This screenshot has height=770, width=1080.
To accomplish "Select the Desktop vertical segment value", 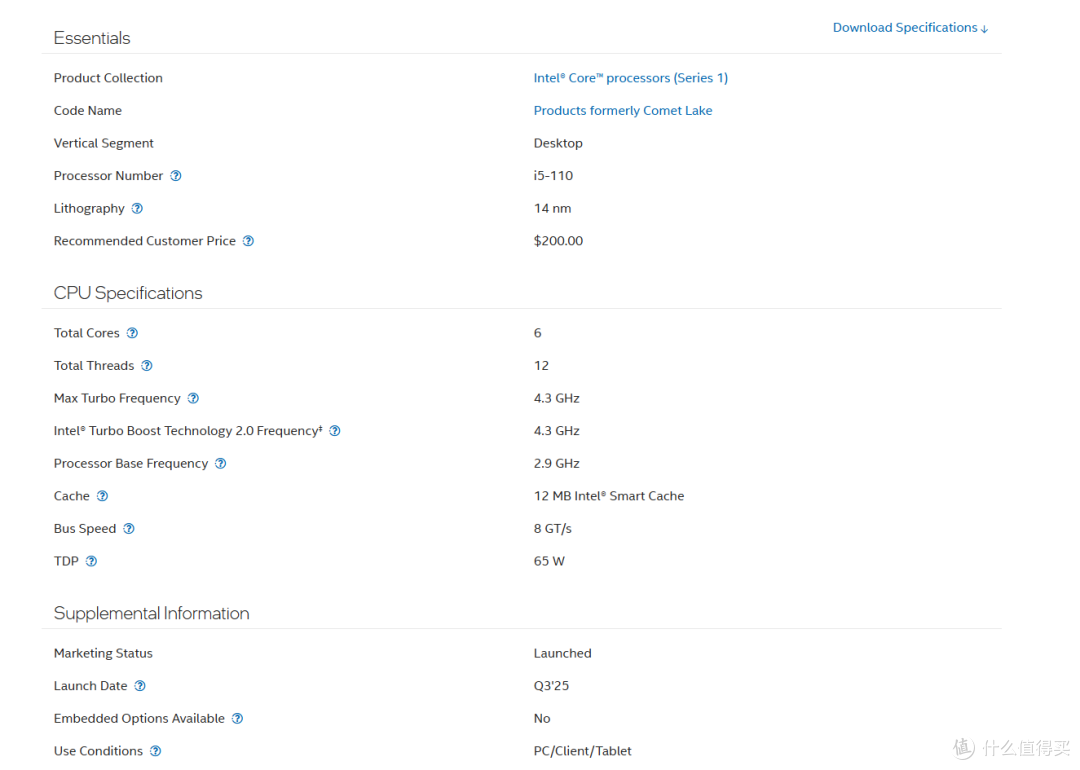I will (558, 143).
